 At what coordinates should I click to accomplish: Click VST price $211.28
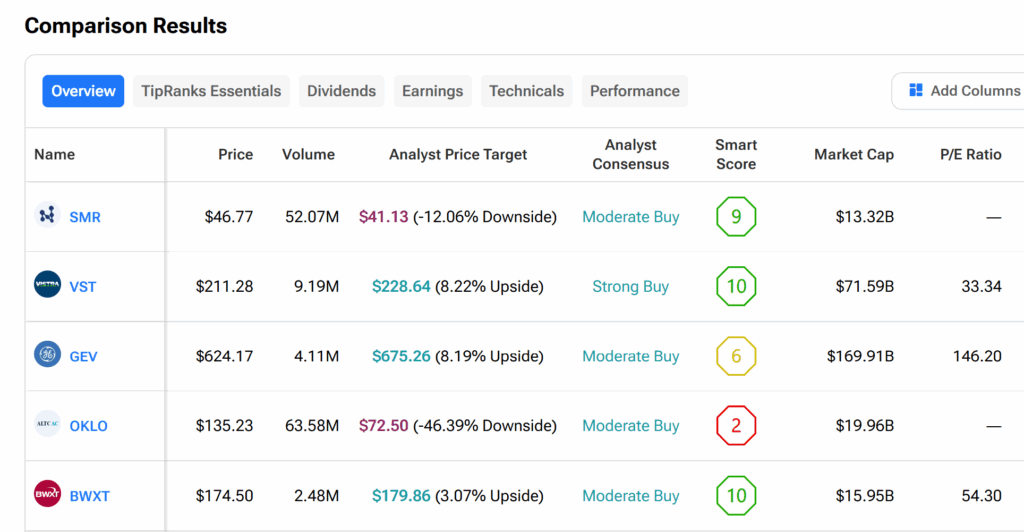224,287
